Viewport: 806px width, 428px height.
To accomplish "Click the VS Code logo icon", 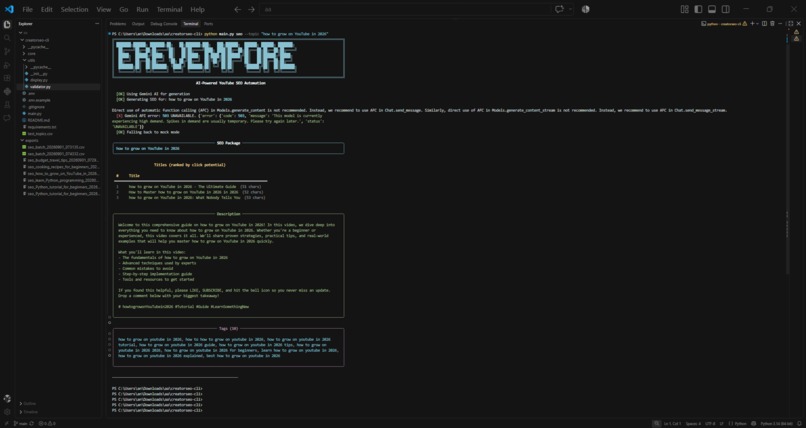I will point(9,9).
